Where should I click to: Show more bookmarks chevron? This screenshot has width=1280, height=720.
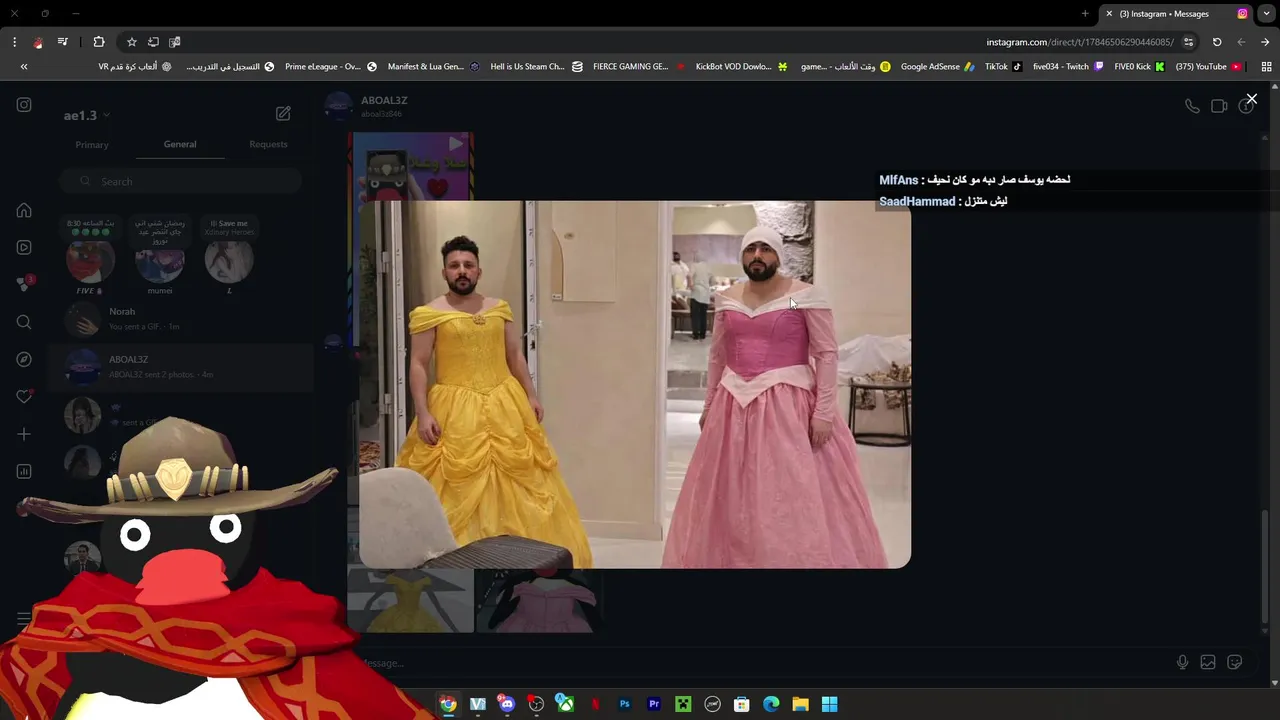click(x=24, y=67)
